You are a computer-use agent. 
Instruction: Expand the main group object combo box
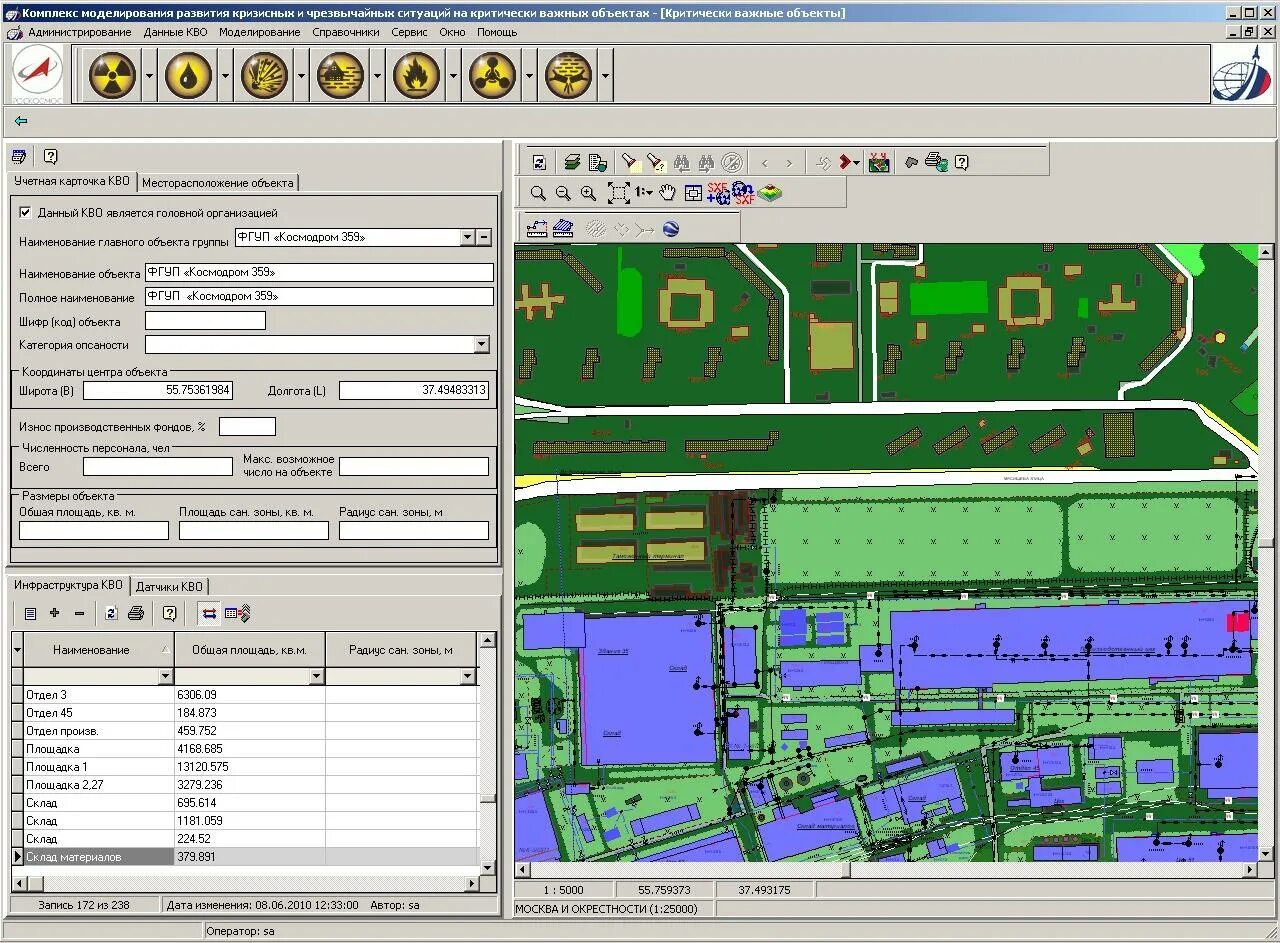pos(467,237)
